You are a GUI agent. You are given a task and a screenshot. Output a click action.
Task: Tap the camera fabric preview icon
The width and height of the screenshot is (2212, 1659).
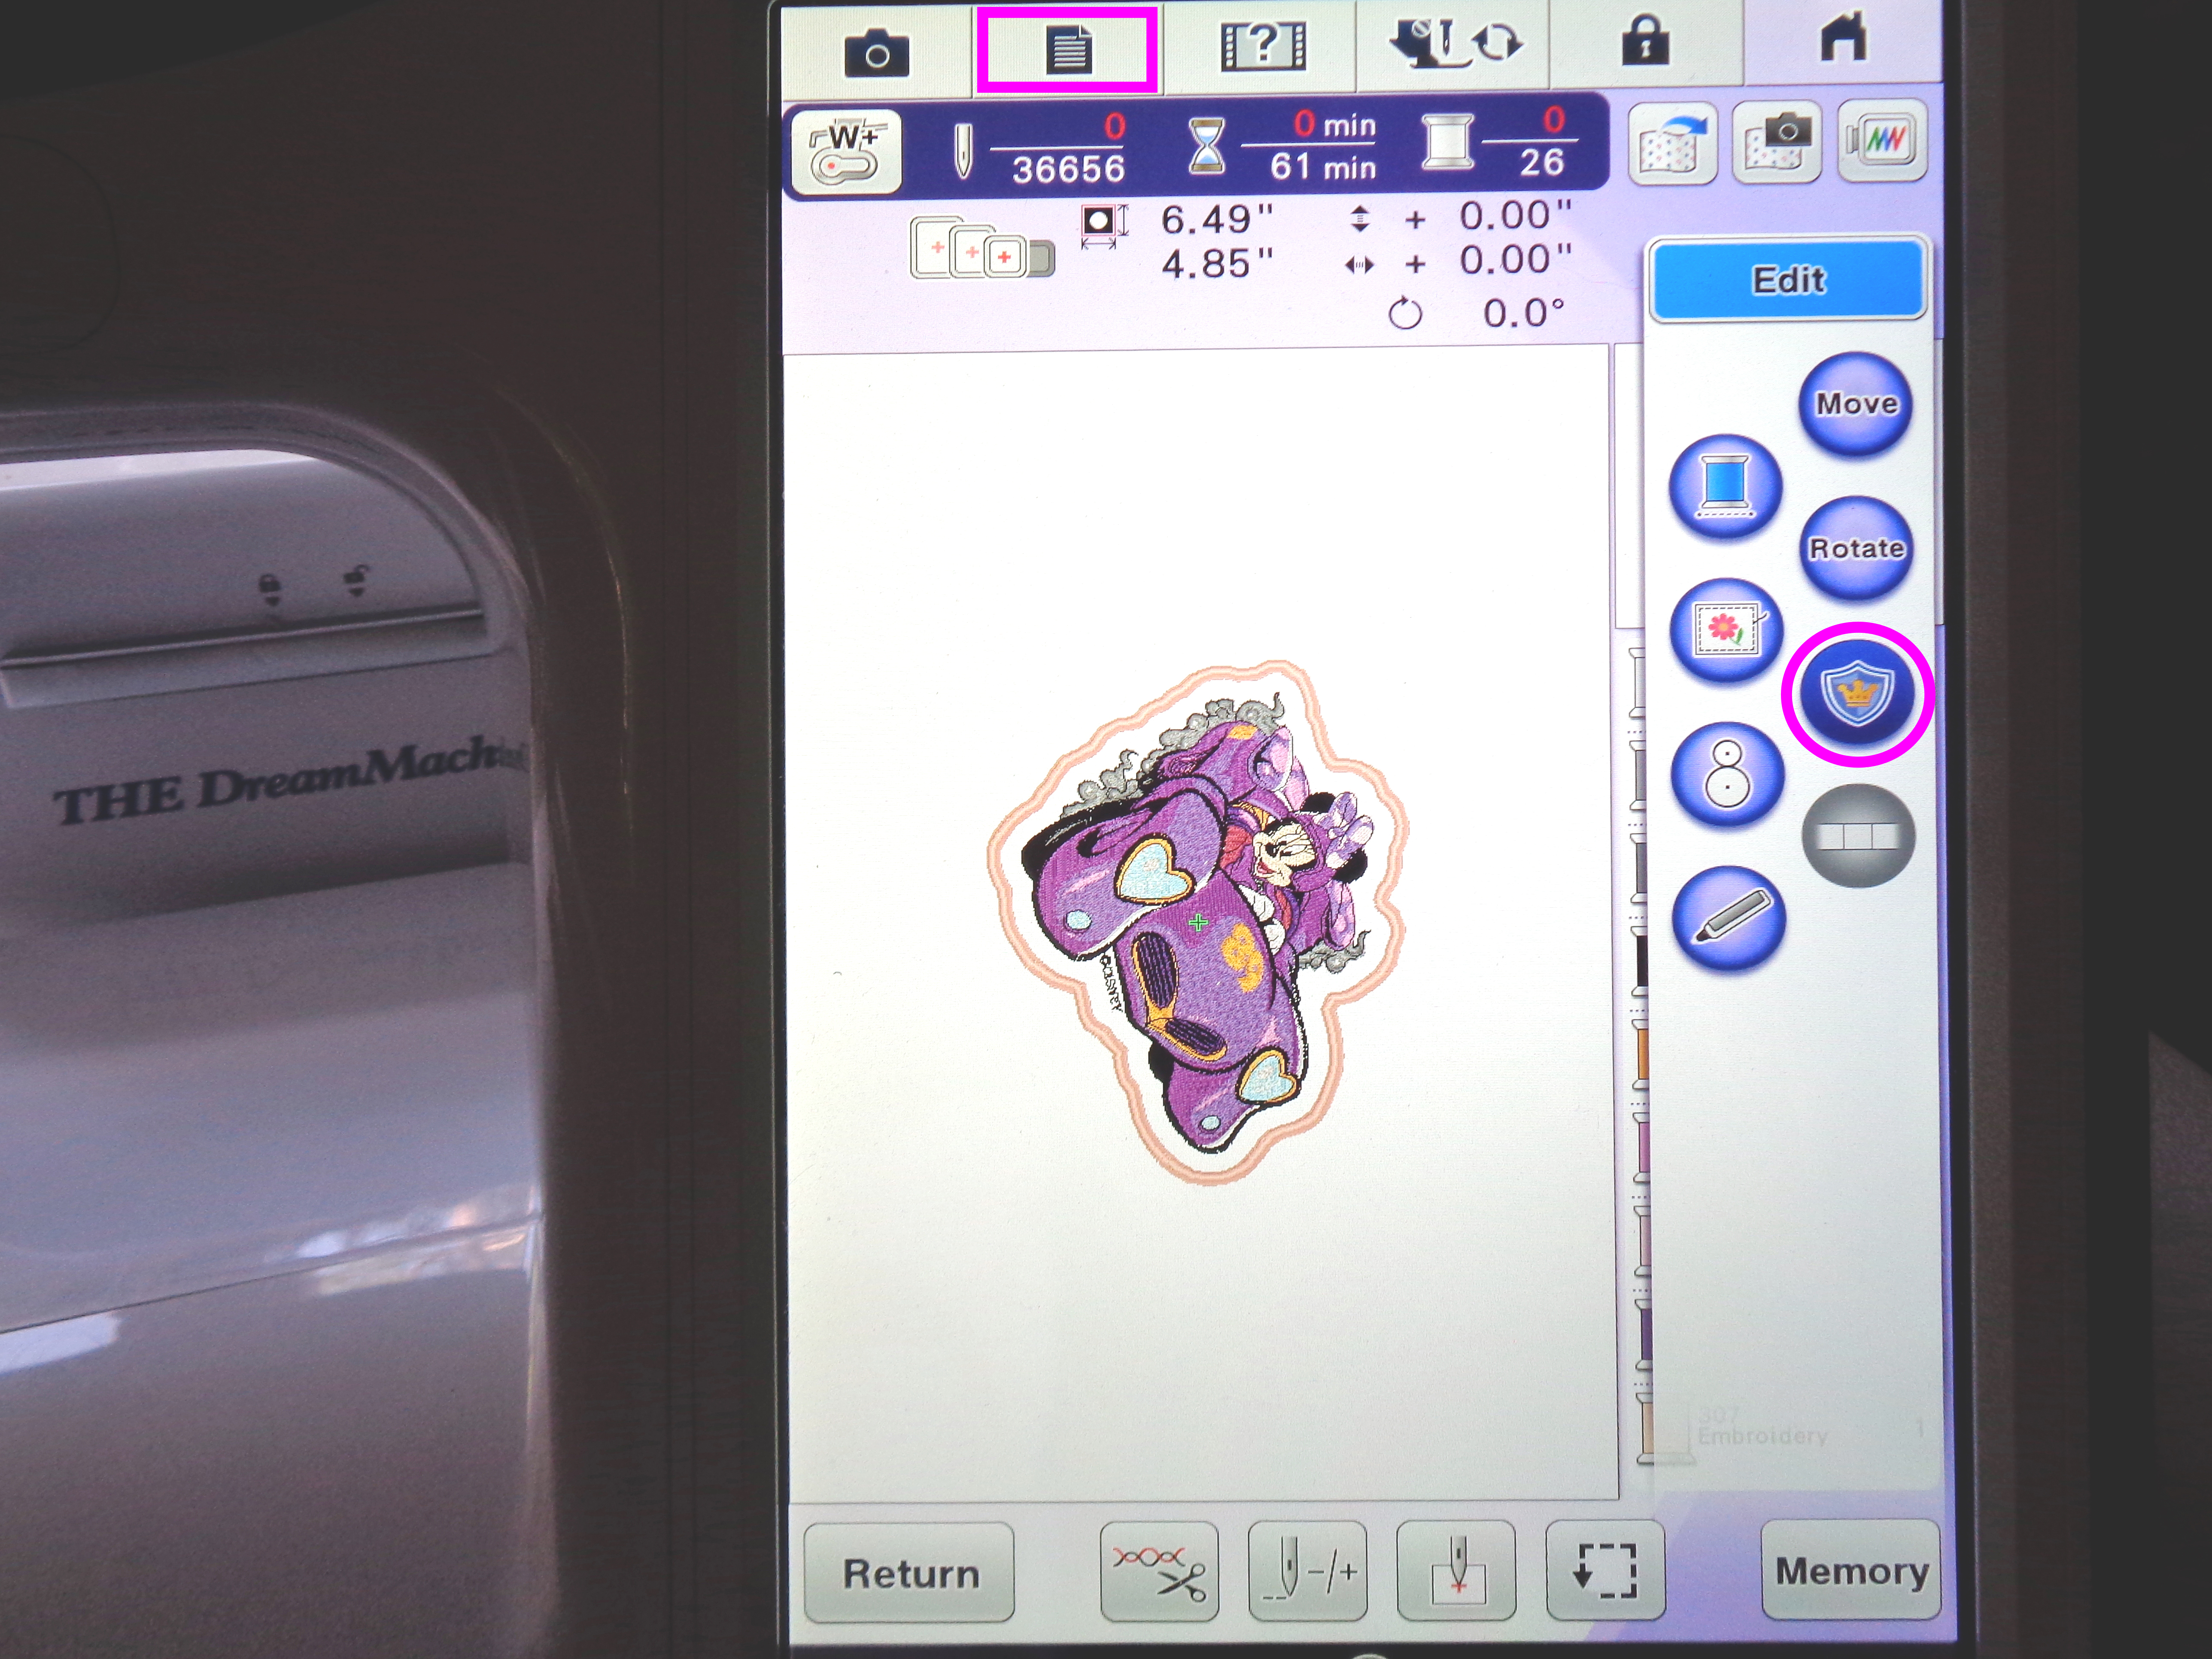point(1776,143)
